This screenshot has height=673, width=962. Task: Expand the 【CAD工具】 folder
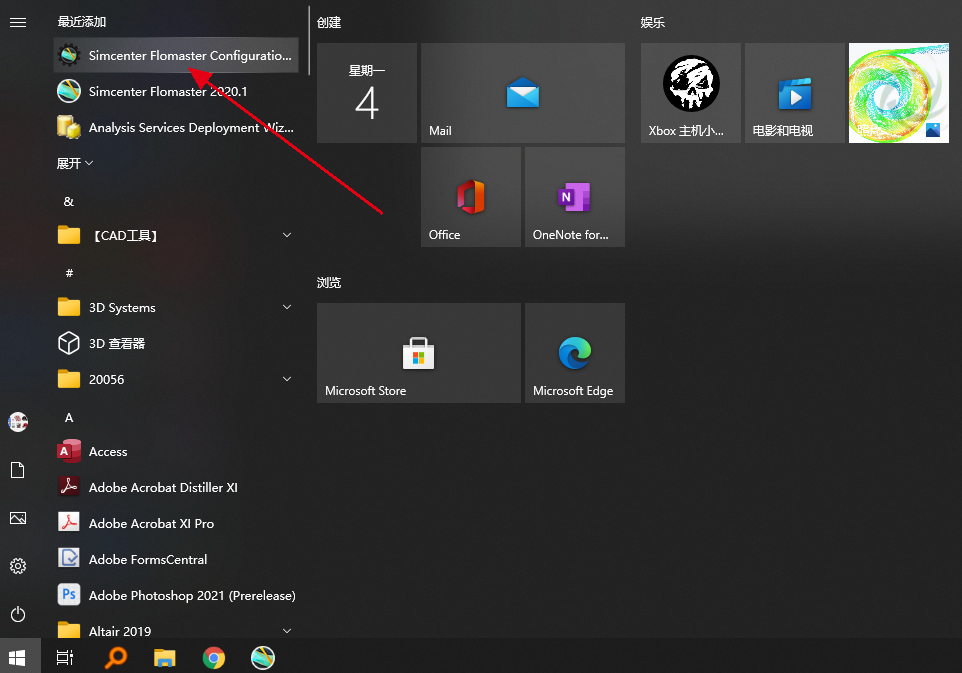click(176, 235)
